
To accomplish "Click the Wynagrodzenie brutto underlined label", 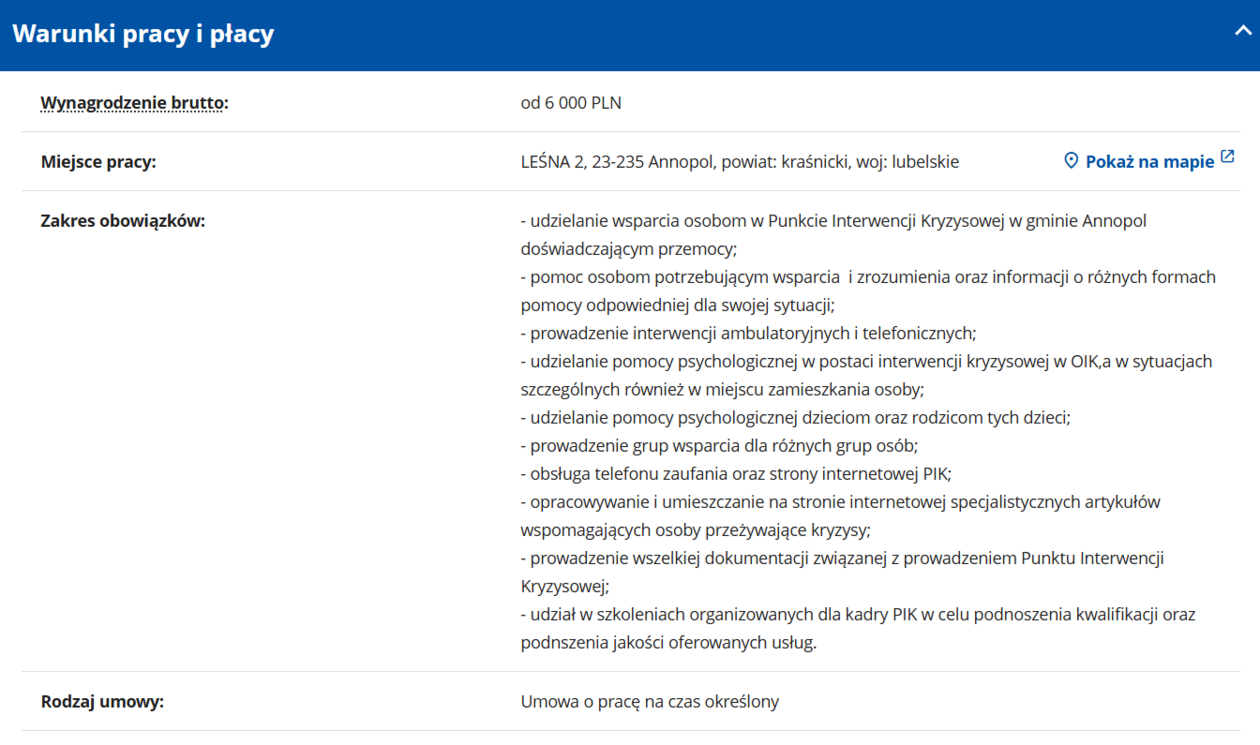I will 134,103.
